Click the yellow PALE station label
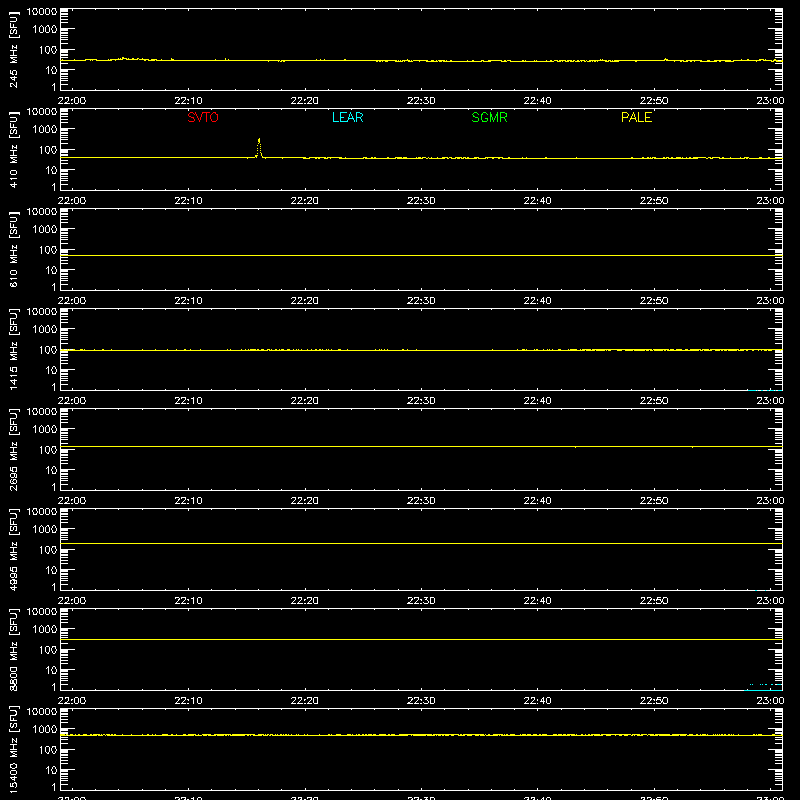The height and width of the screenshot is (800, 800). coord(636,117)
